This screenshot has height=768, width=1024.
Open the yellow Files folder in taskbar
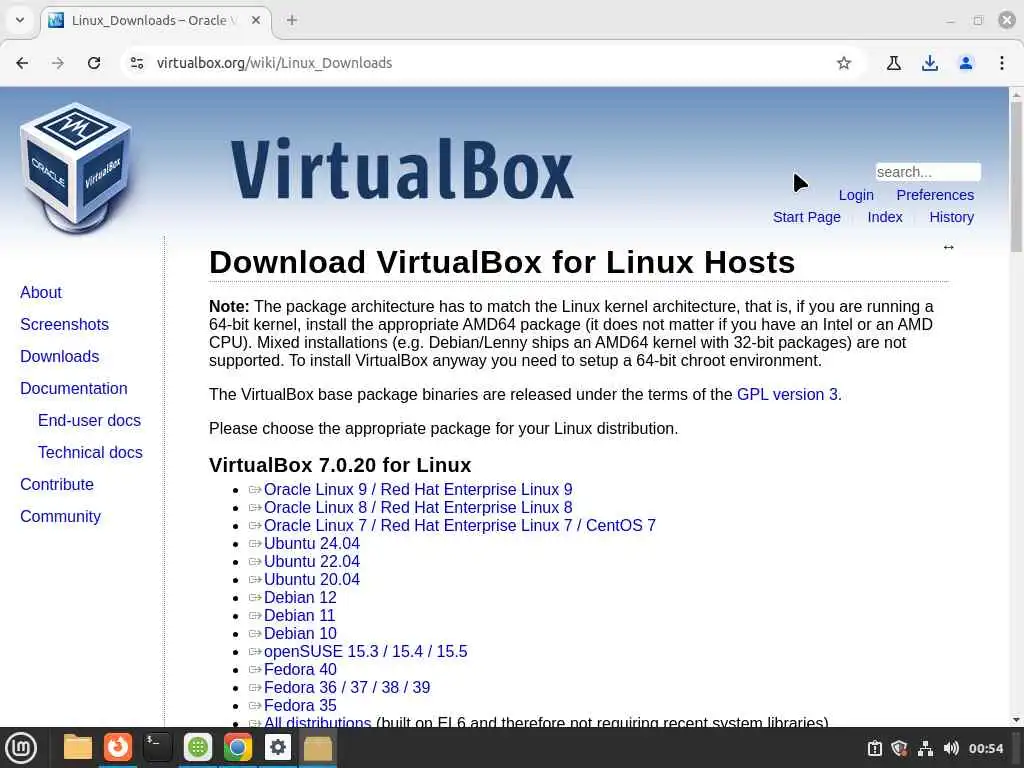coord(78,748)
